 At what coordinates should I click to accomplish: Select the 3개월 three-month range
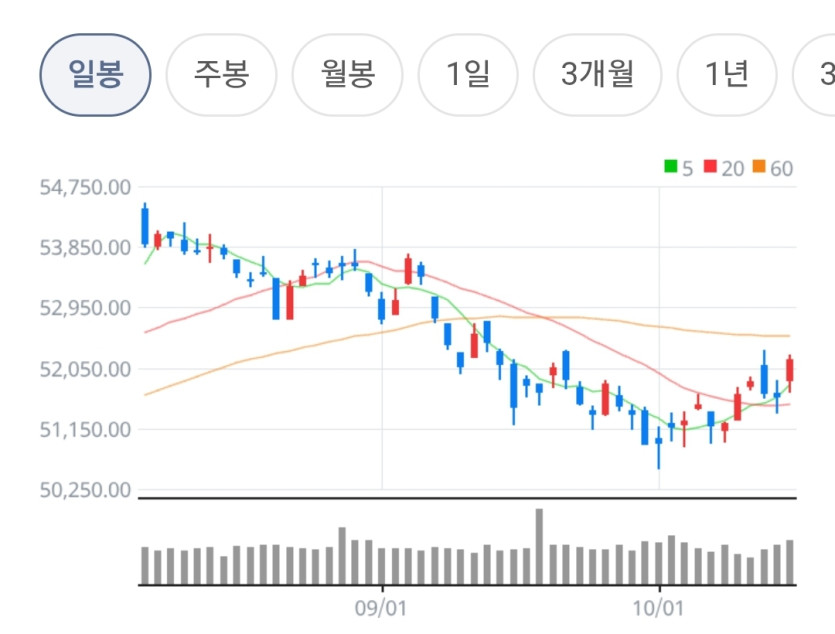click(x=597, y=75)
